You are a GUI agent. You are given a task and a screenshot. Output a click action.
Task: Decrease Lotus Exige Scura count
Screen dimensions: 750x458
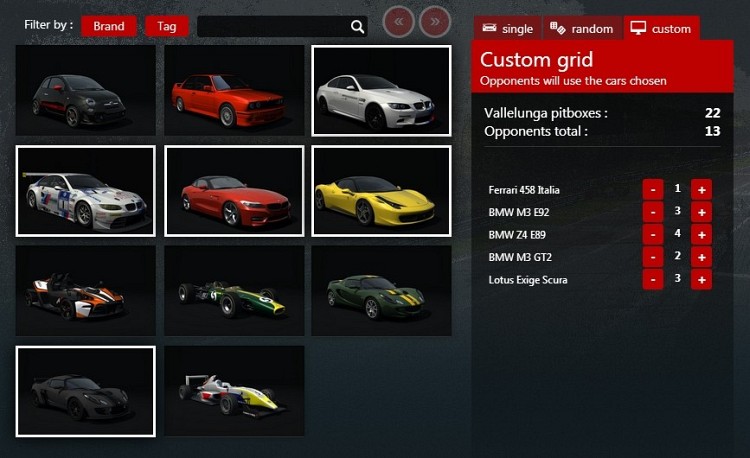tap(652, 280)
